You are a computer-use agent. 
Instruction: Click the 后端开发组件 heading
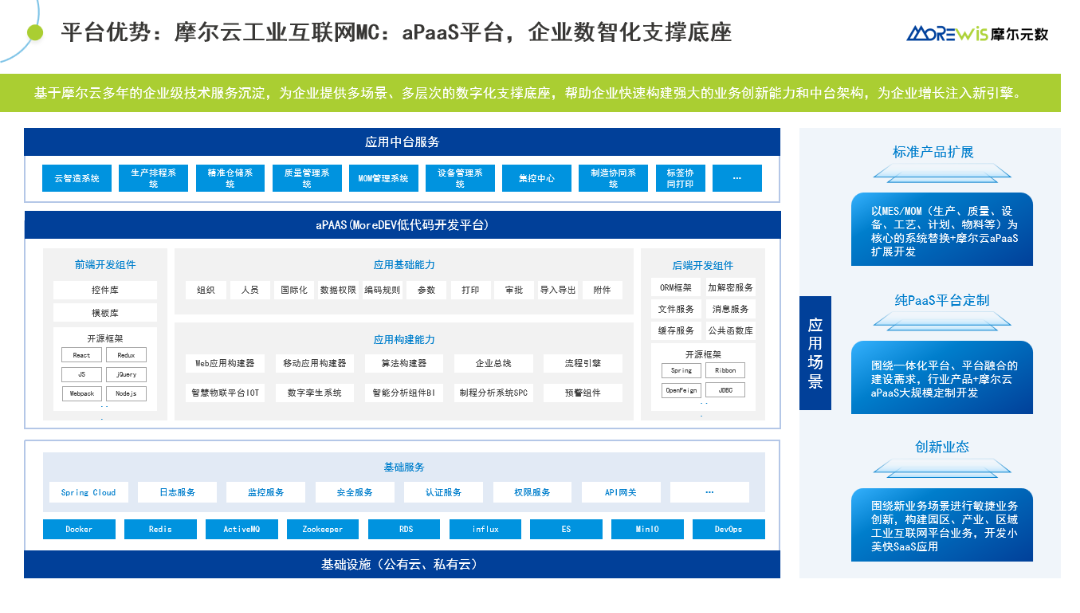[x=703, y=265]
